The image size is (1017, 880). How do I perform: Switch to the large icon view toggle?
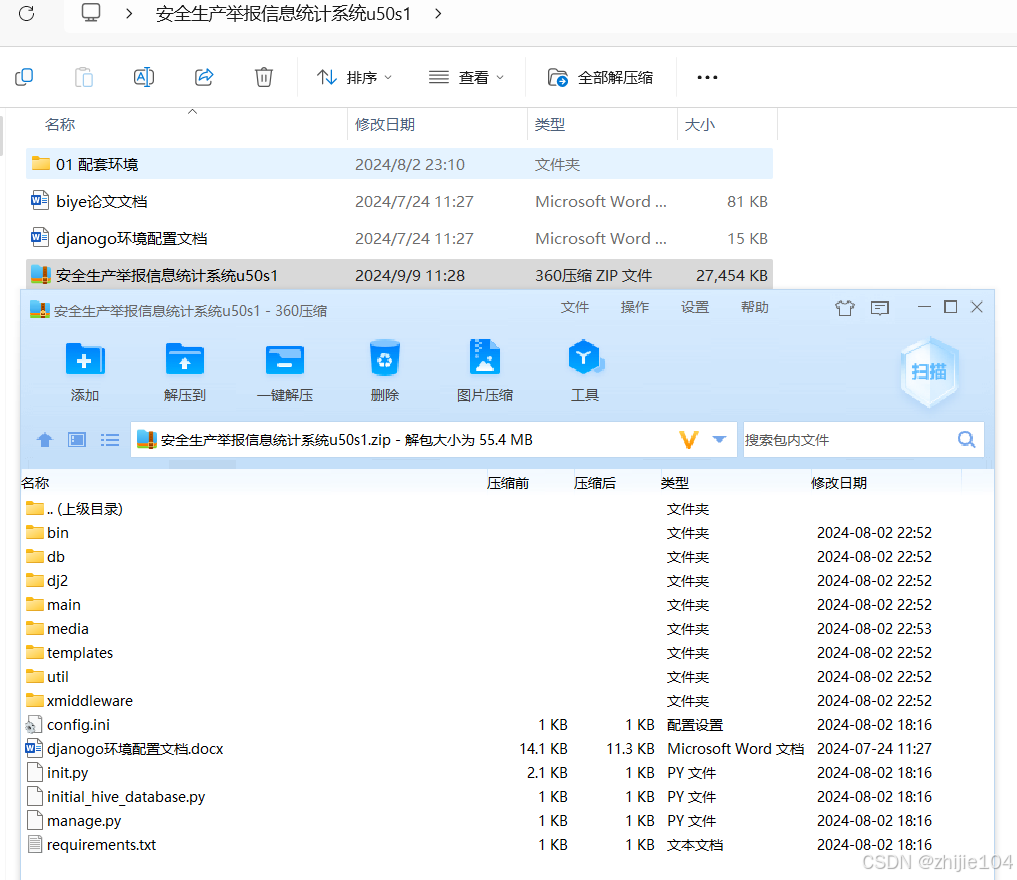(77, 440)
